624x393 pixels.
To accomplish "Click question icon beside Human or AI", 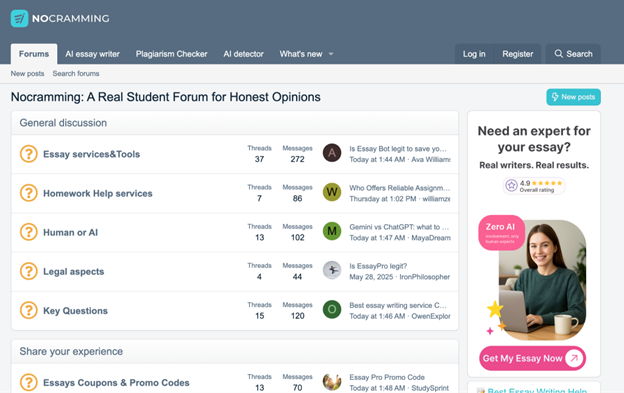I will pyautogui.click(x=29, y=232).
